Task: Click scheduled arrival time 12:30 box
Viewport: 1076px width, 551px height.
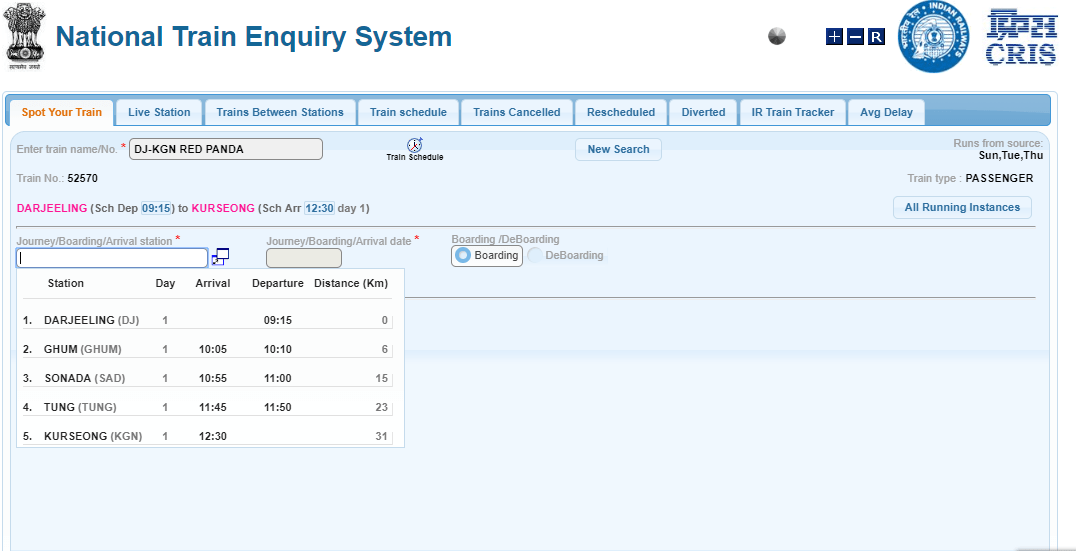Action: click(x=319, y=208)
